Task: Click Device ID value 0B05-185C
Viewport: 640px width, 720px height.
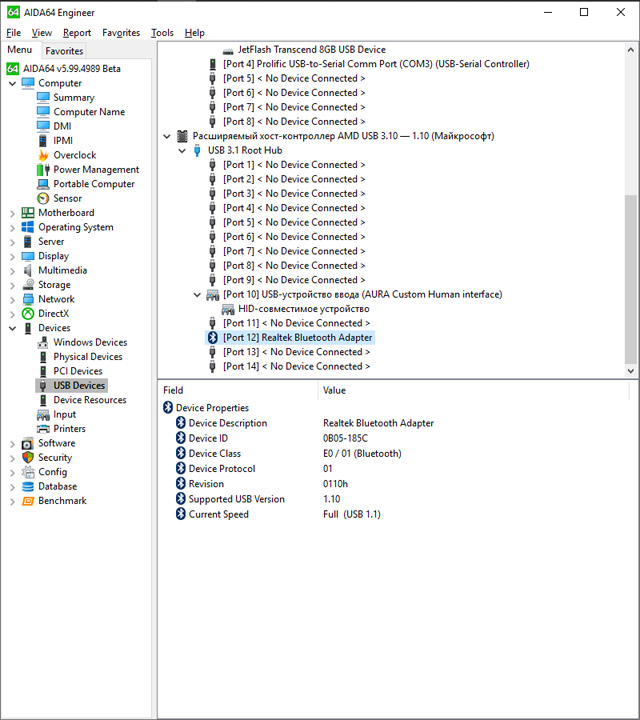Action: [x=345, y=438]
